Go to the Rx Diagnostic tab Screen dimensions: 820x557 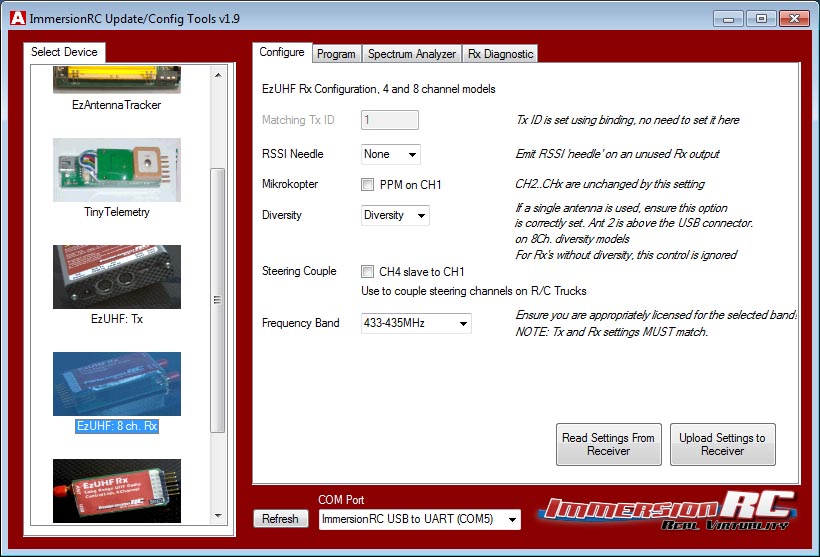pos(500,54)
